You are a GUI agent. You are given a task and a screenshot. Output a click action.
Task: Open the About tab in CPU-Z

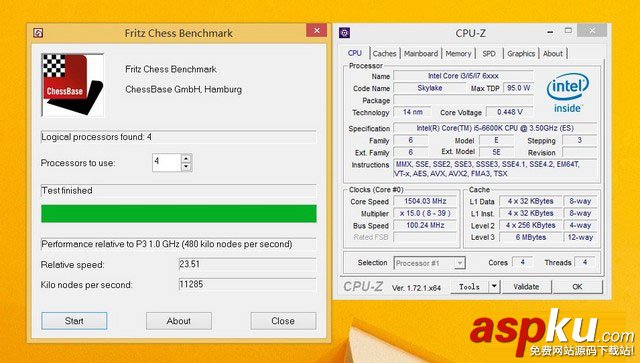[553, 53]
